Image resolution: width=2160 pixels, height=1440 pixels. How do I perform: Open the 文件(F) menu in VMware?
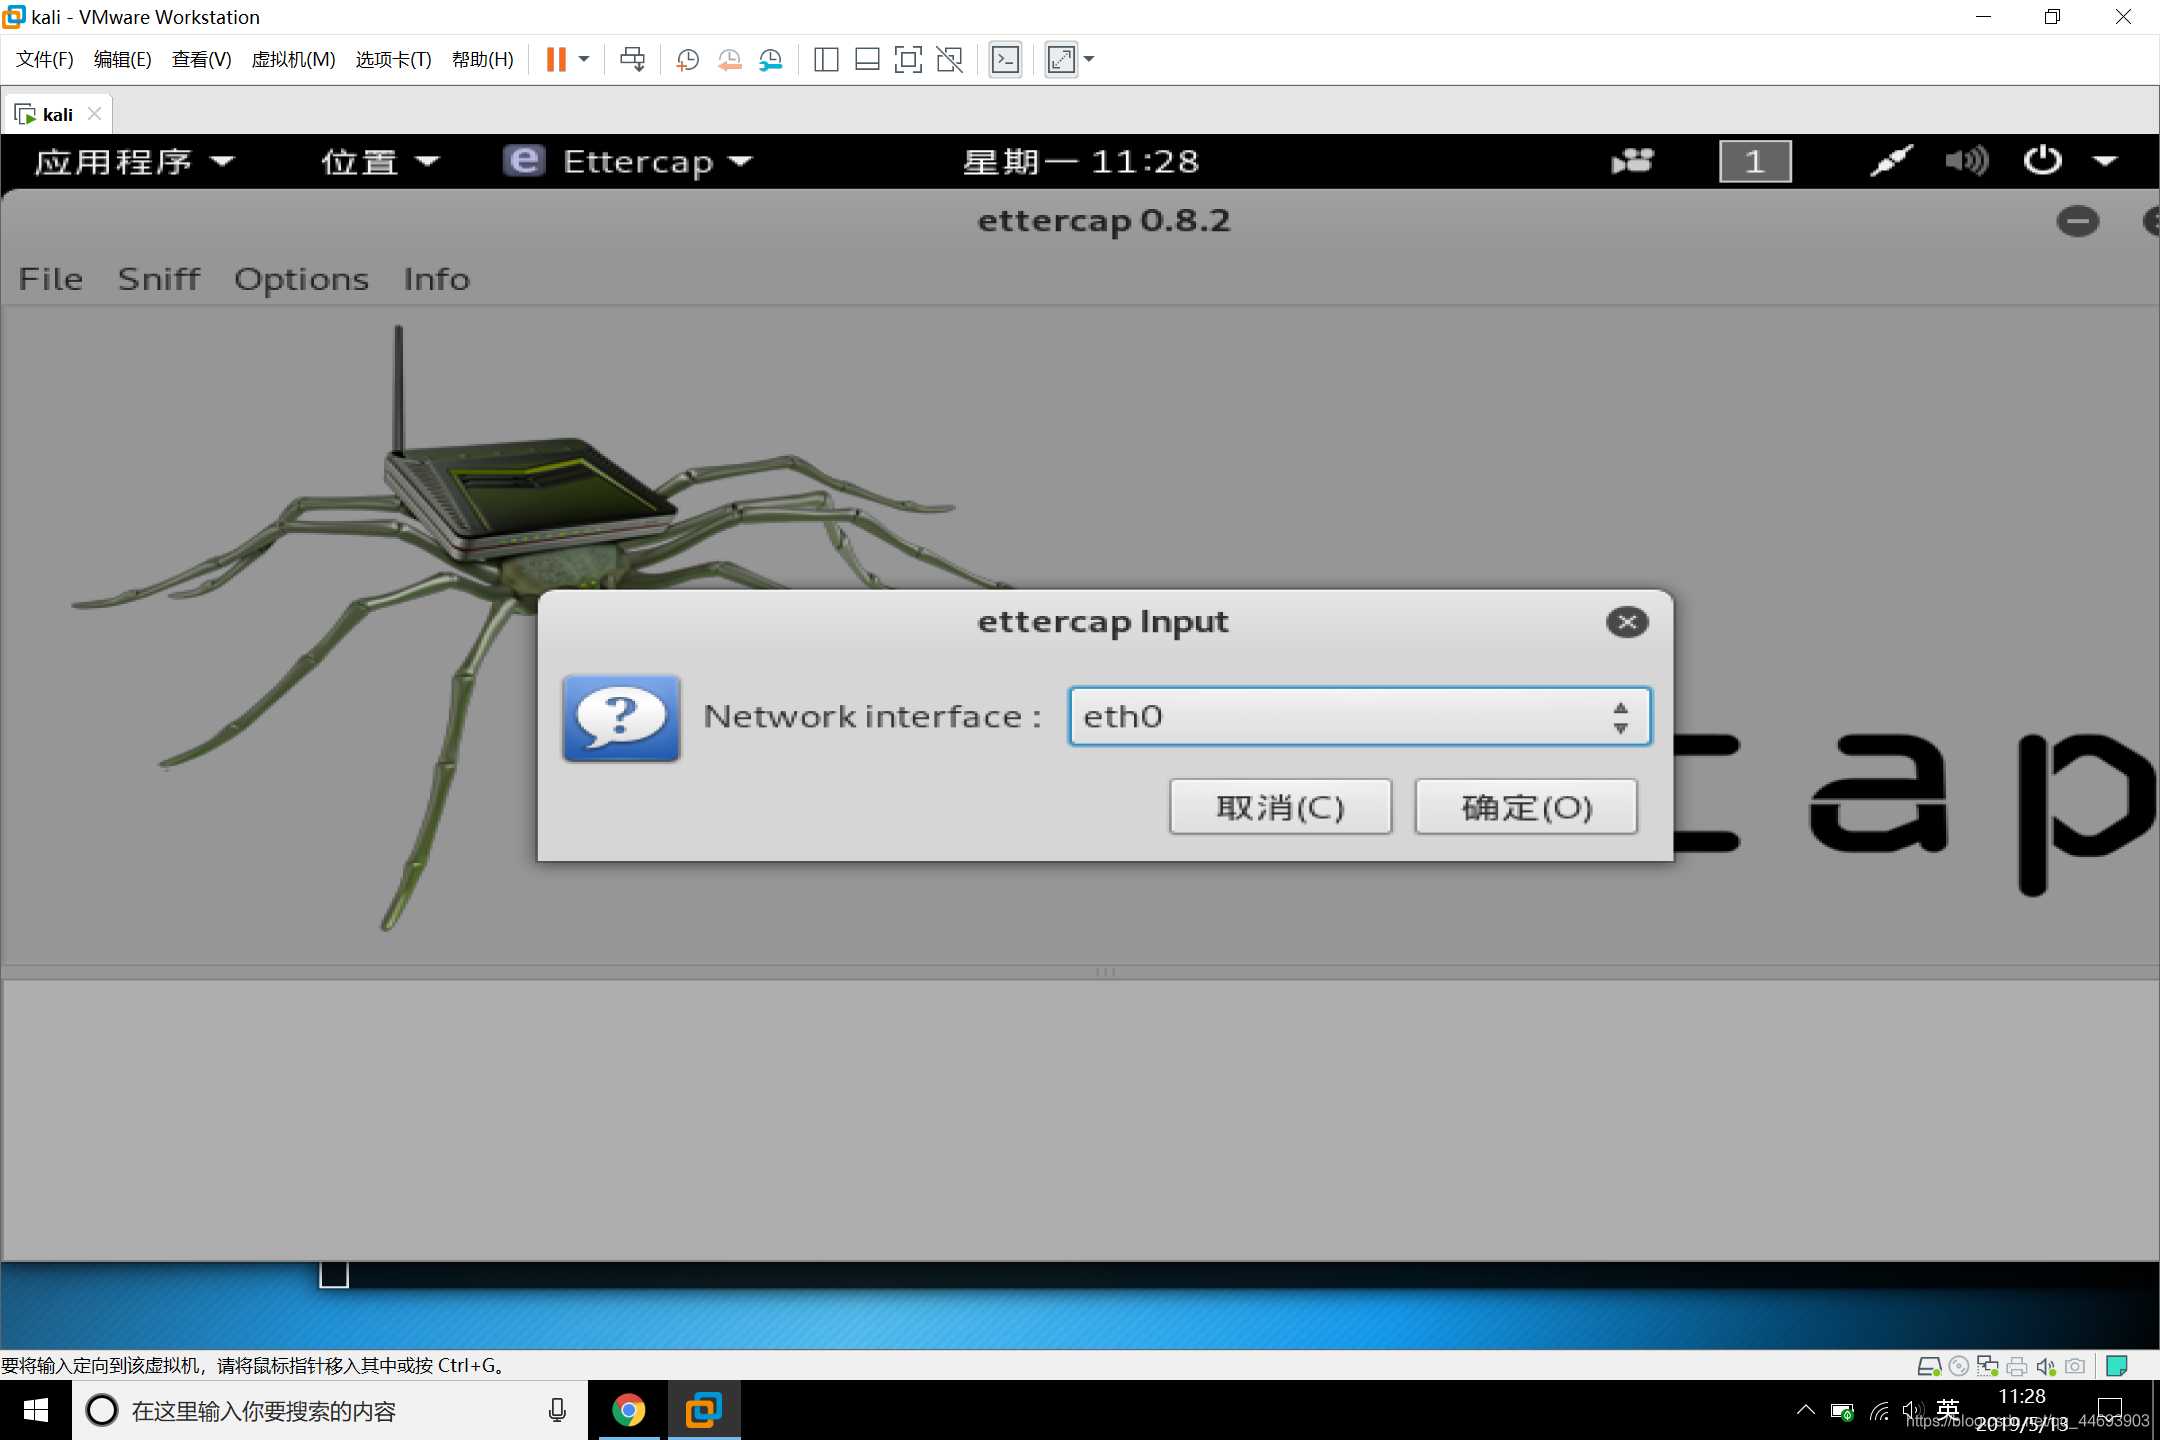tap(44, 60)
